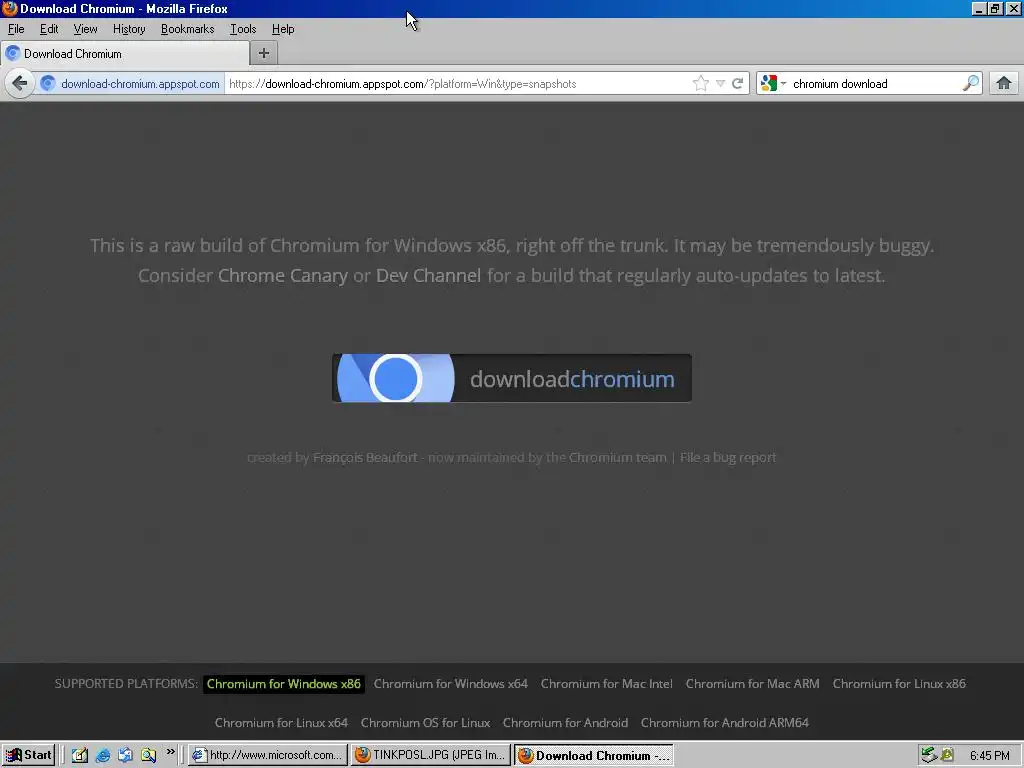Click the address bar URL field

(x=457, y=84)
